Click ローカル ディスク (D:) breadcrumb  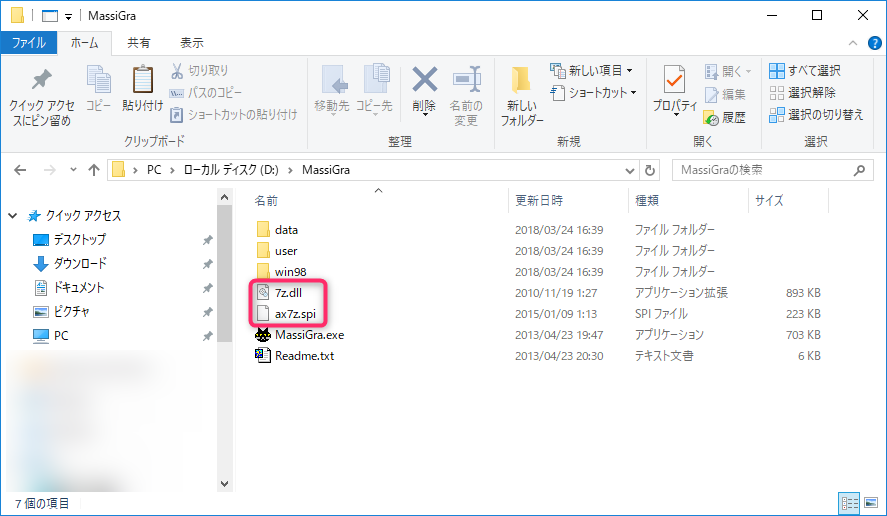[x=231, y=170]
